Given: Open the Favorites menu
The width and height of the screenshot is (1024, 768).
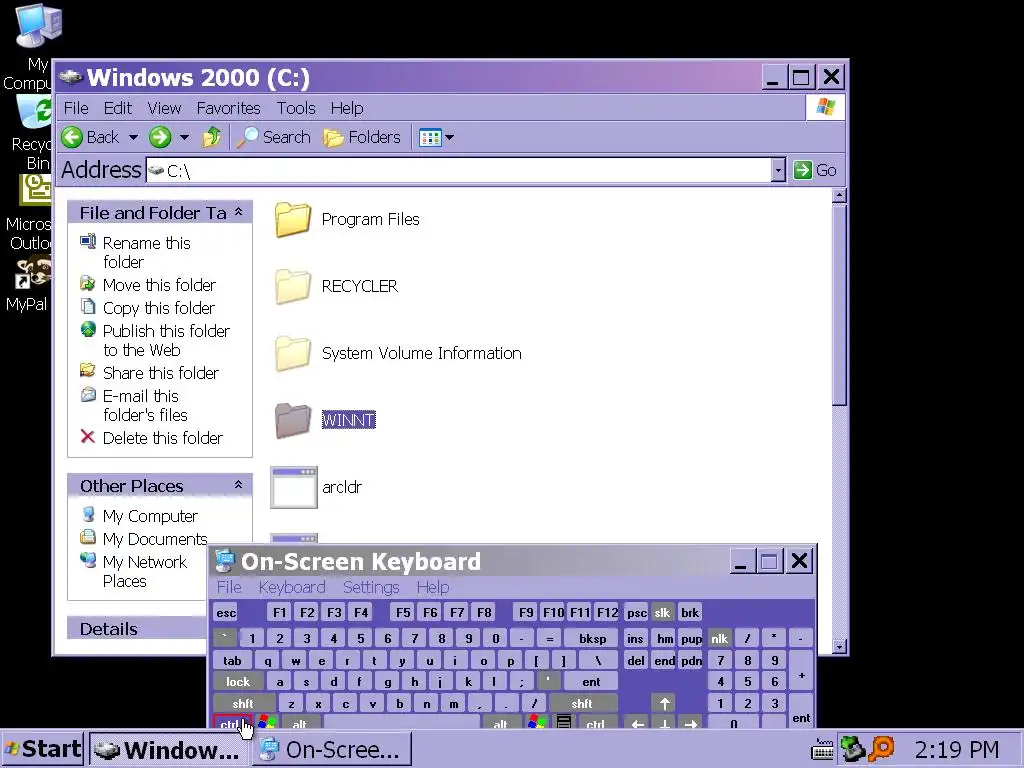Looking at the screenshot, I should click(229, 108).
